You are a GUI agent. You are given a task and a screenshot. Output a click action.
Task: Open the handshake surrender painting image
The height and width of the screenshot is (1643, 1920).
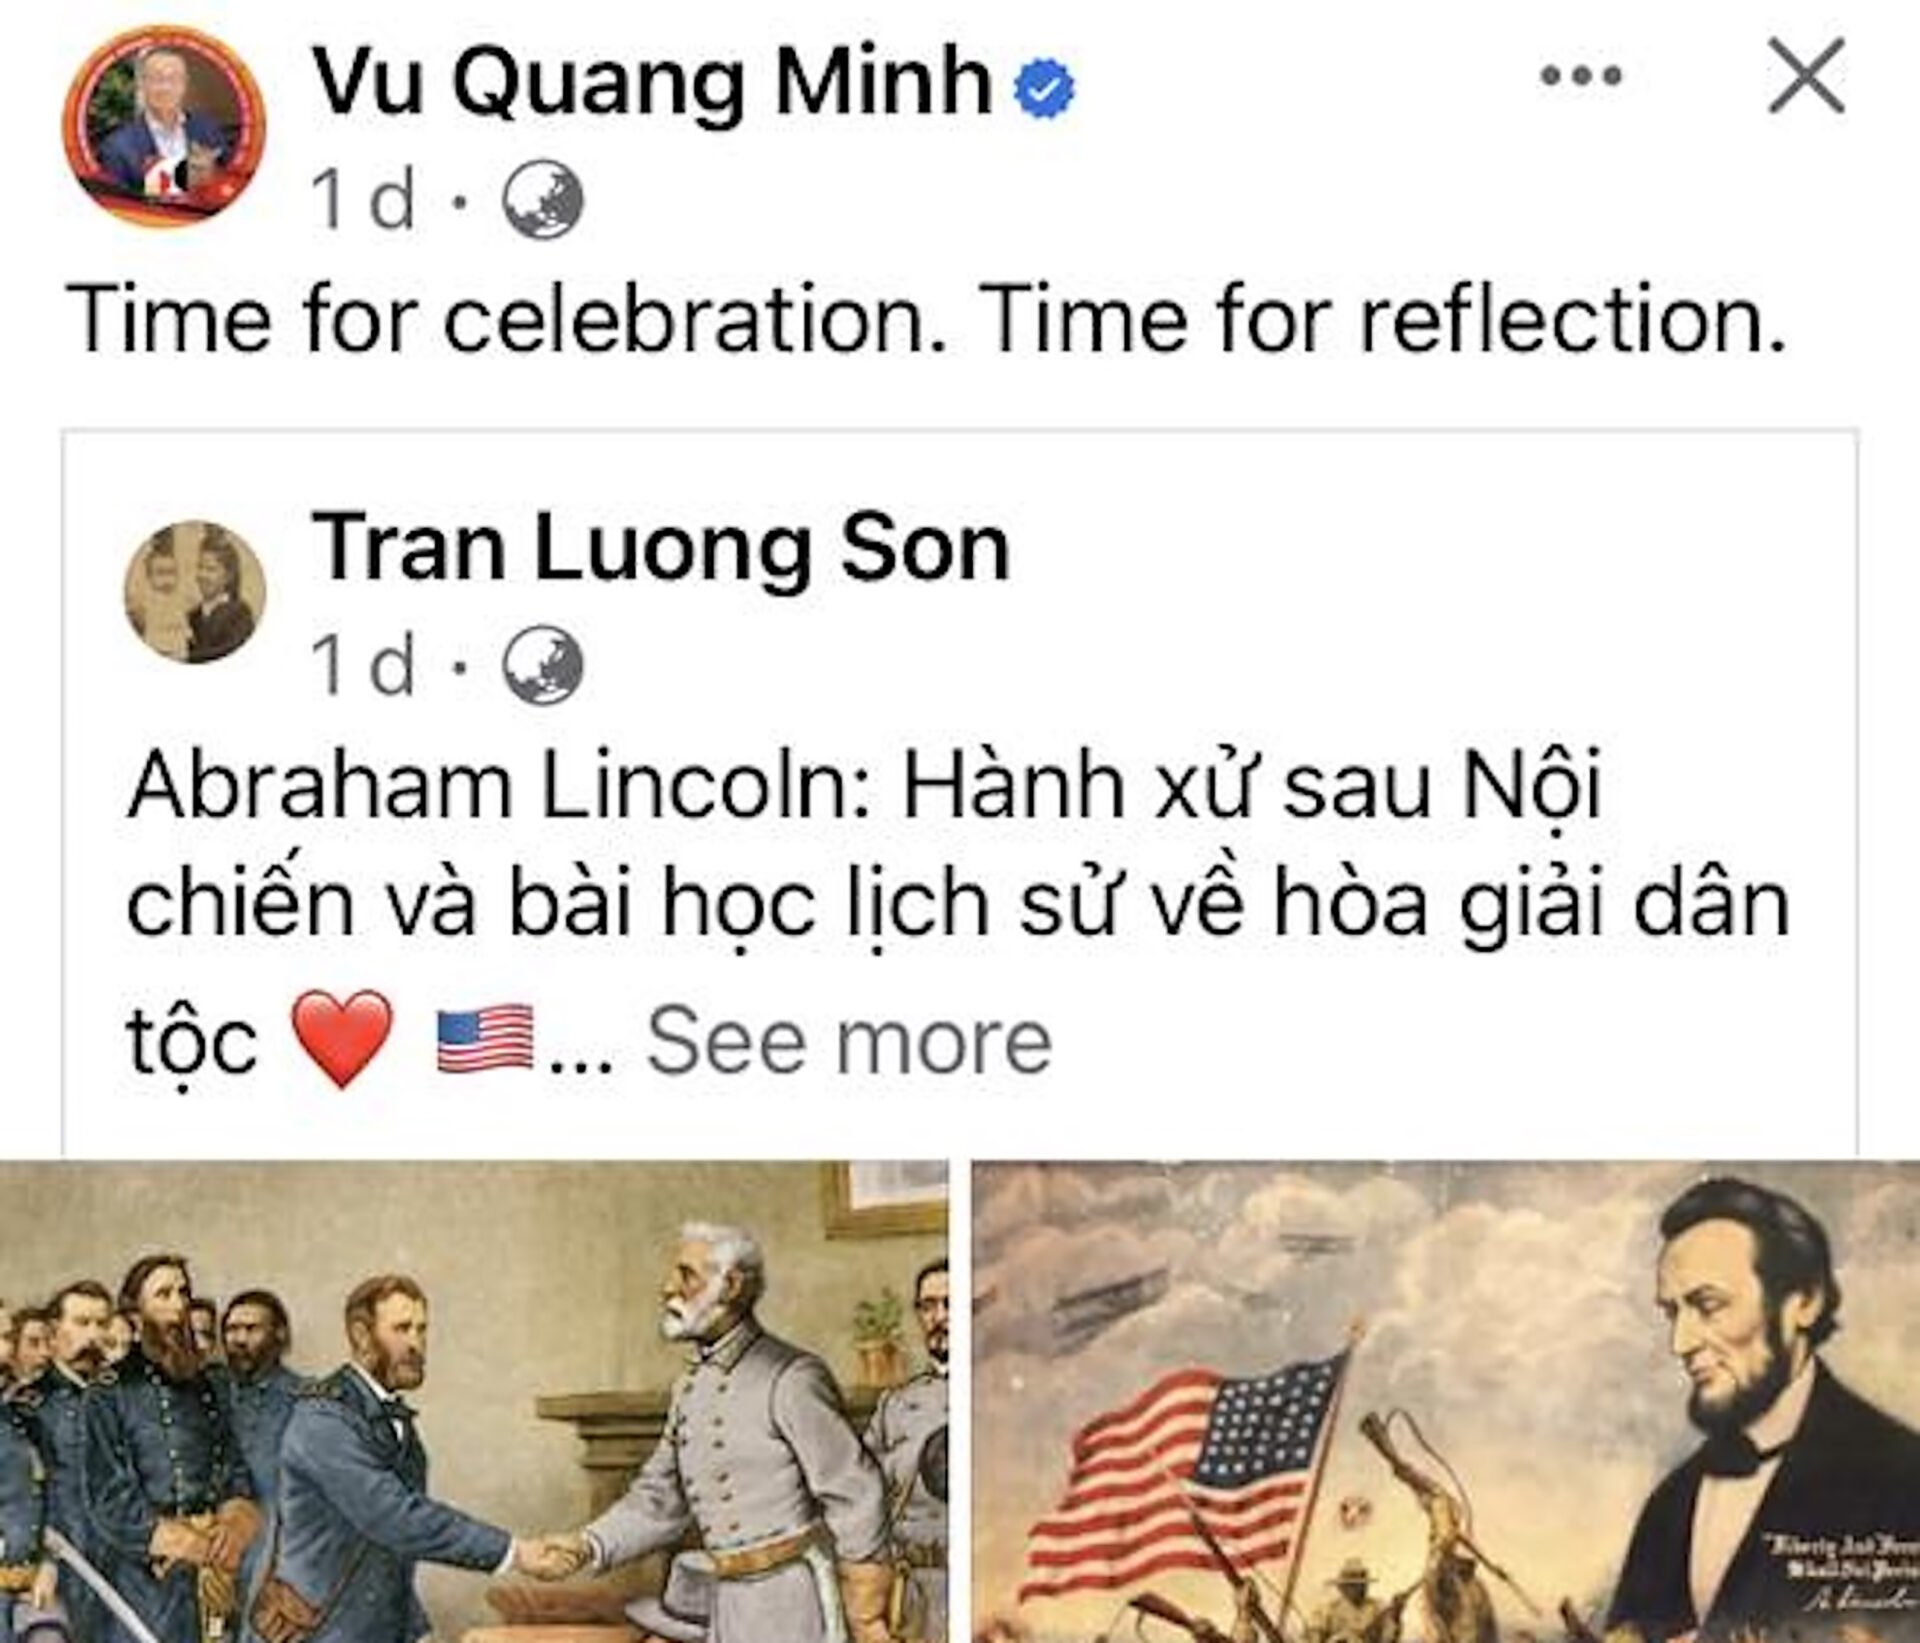coord(474,1401)
